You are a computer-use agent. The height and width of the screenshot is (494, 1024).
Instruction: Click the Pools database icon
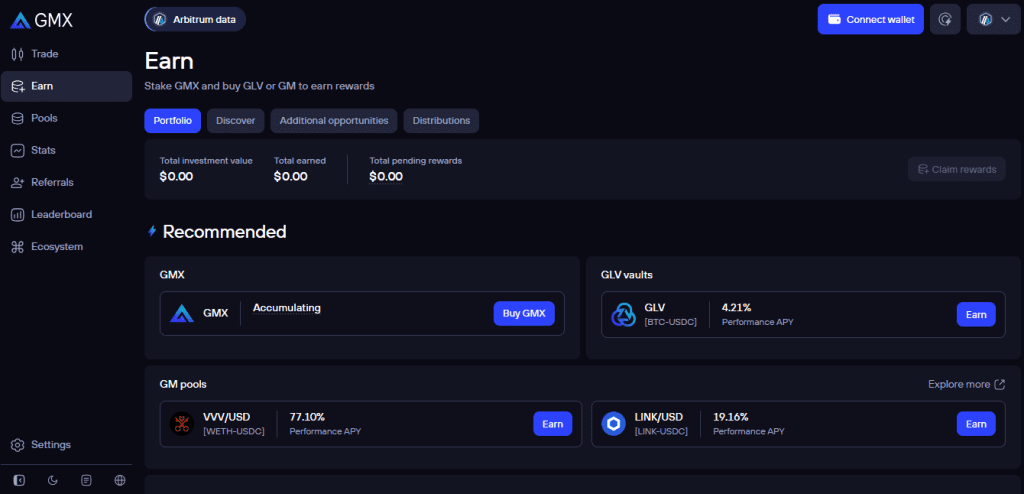18,118
